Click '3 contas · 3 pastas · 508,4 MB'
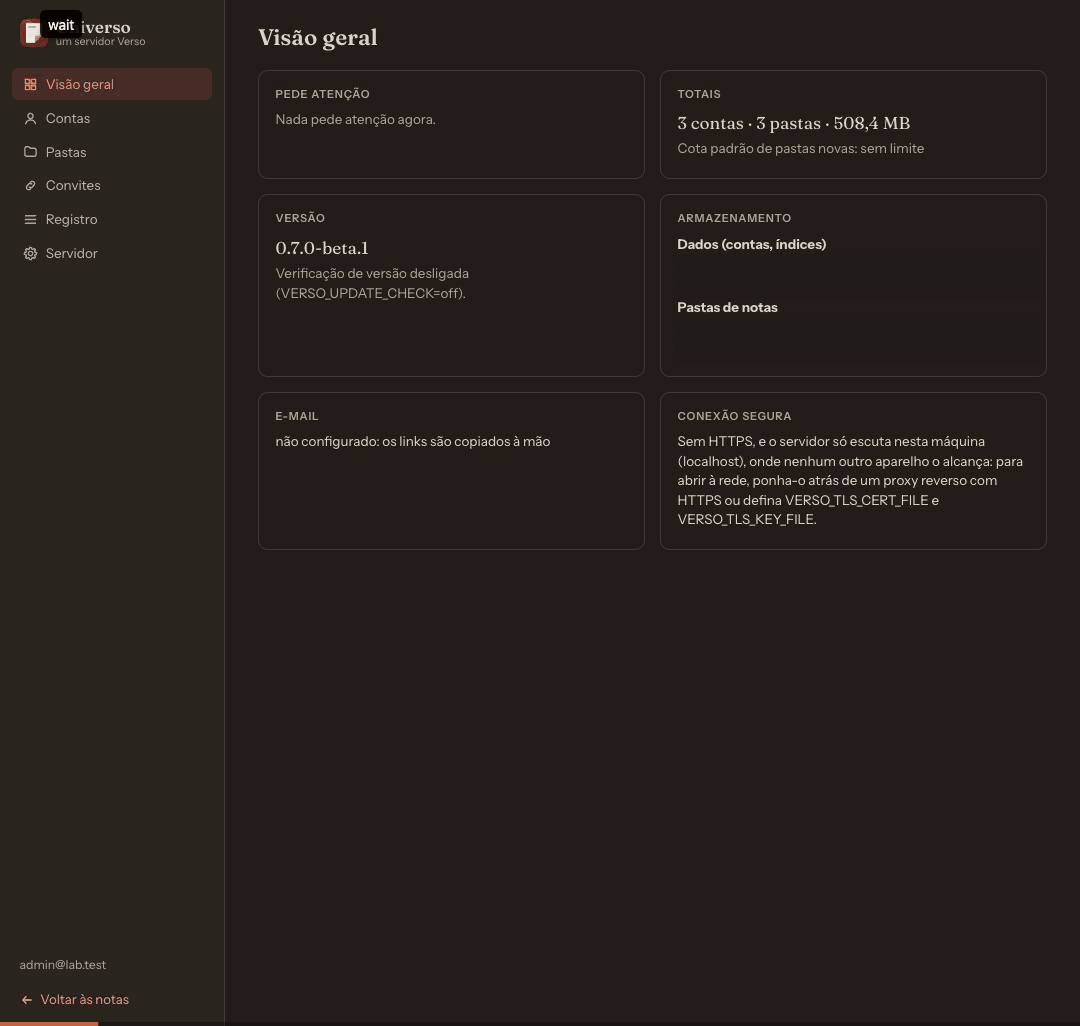1080x1026 pixels. tap(793, 123)
